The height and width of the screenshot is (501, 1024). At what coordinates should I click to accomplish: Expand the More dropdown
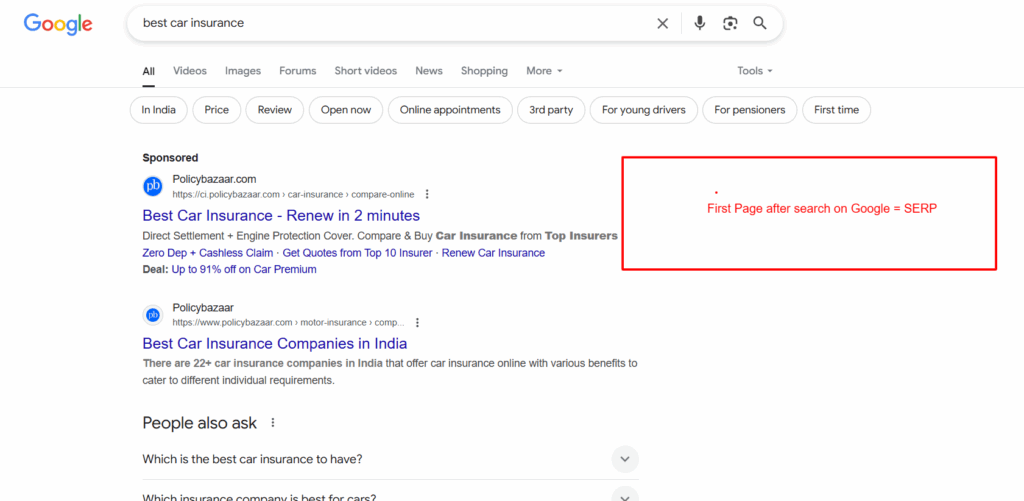point(545,71)
